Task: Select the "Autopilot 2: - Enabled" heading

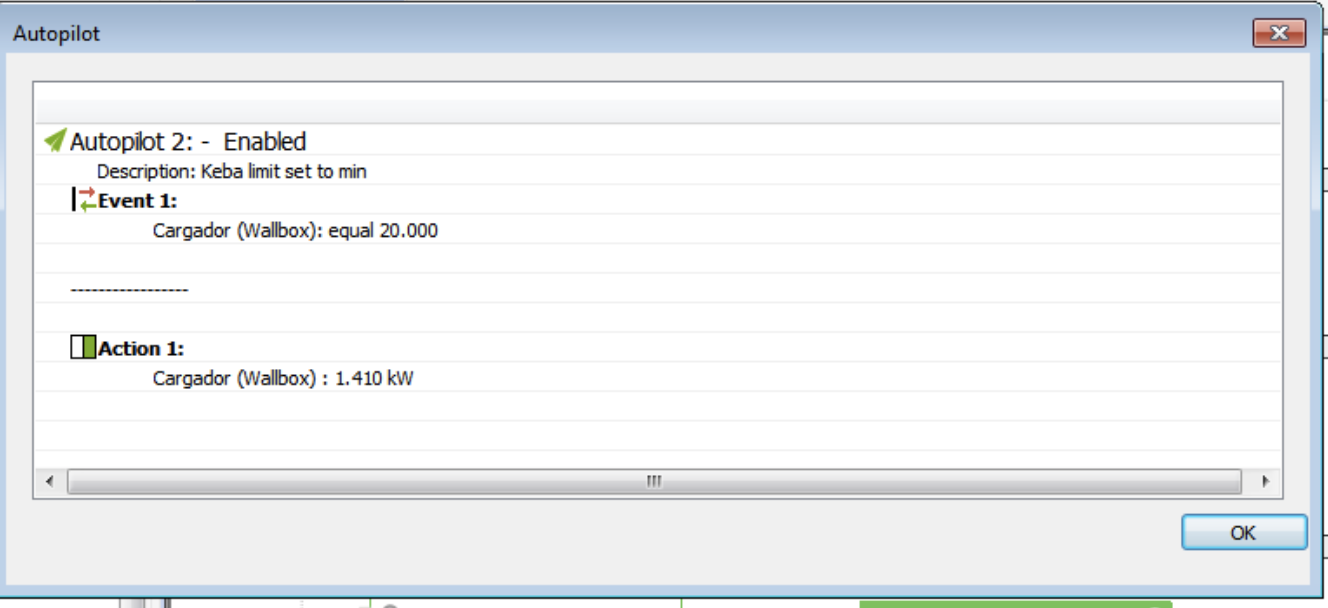Action: coord(187,141)
